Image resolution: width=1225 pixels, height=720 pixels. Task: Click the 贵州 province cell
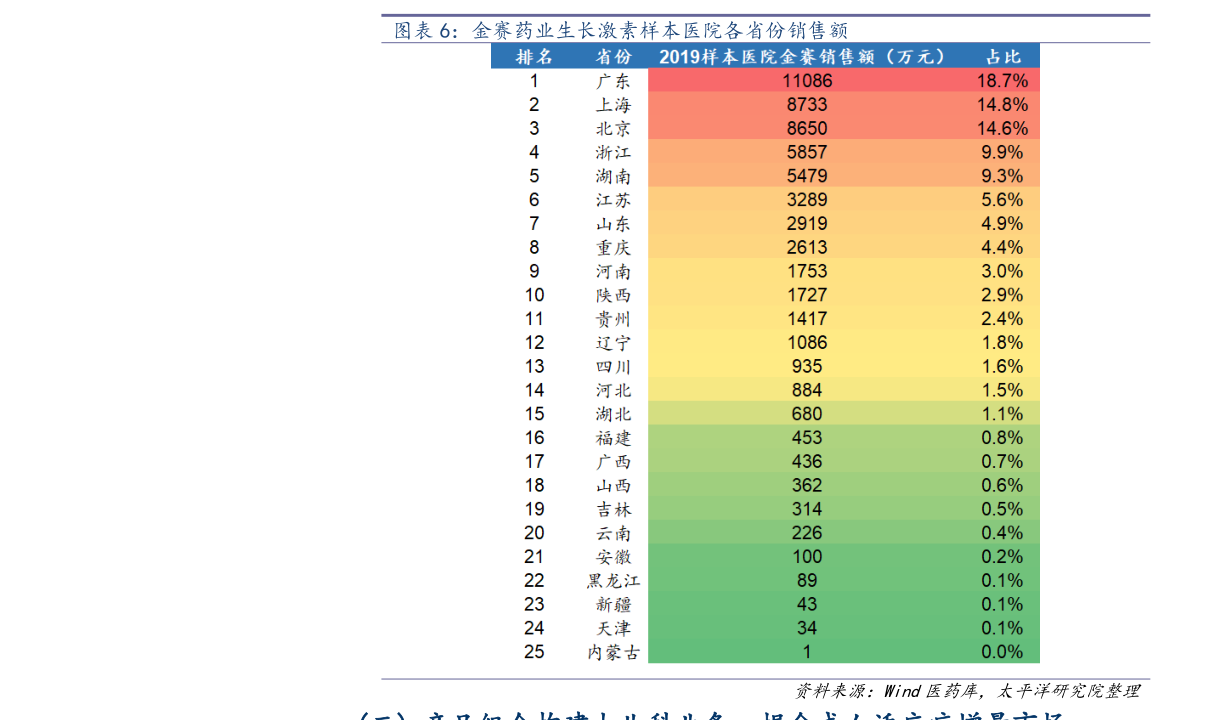613,319
